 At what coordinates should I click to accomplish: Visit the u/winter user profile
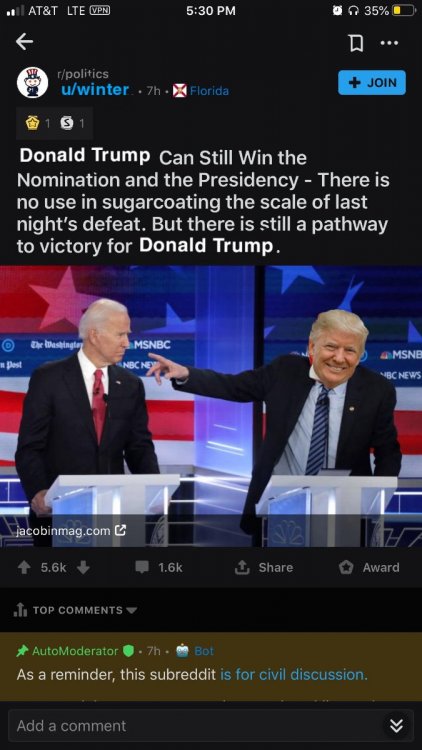(95, 90)
